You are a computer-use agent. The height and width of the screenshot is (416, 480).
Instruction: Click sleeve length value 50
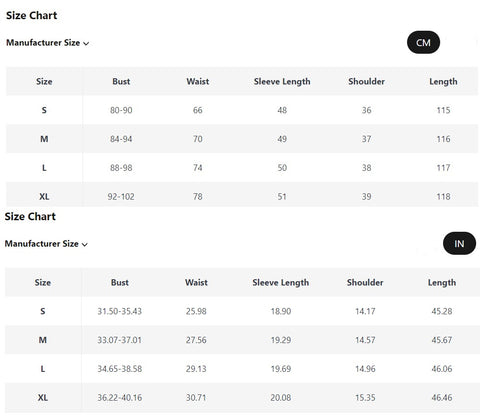point(282,168)
